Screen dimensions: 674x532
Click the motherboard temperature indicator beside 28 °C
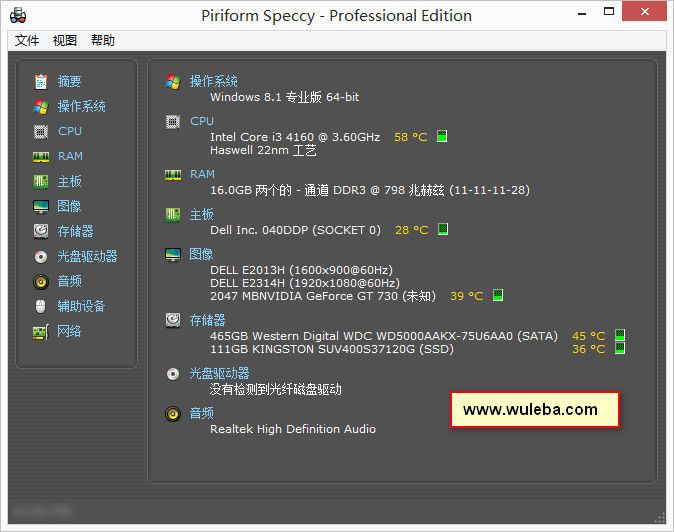(443, 229)
